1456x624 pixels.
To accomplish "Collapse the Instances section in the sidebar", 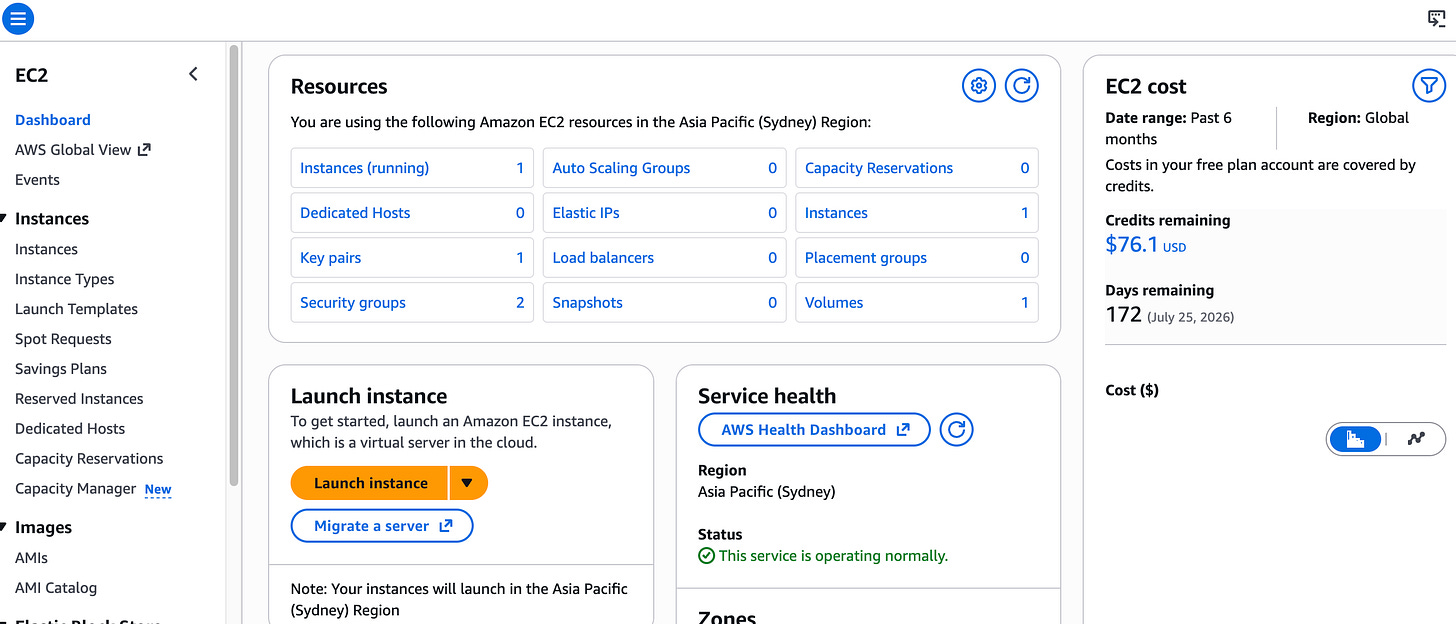I will (8, 218).
